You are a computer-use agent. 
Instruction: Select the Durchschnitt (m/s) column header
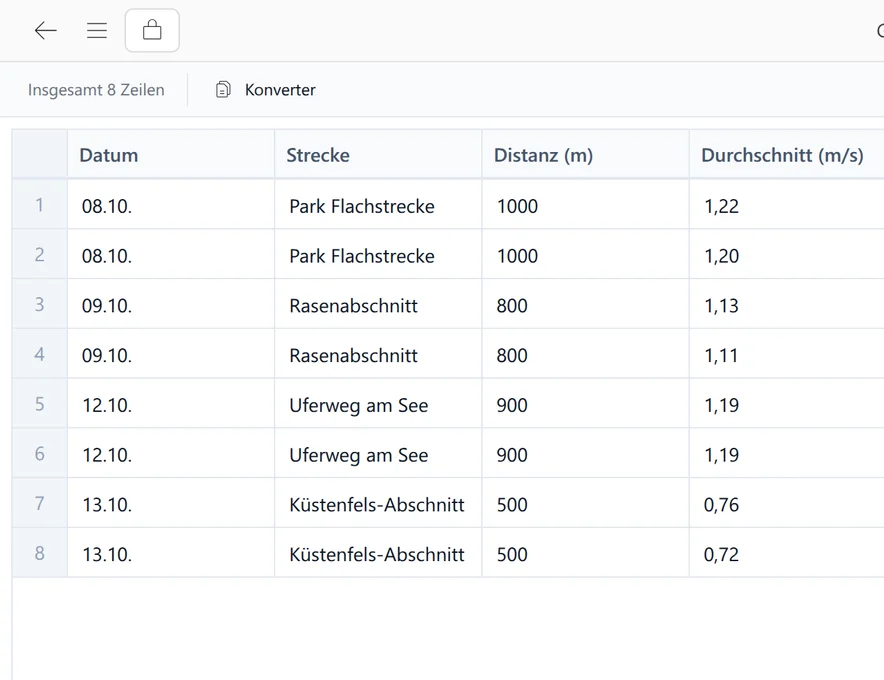(x=787, y=154)
